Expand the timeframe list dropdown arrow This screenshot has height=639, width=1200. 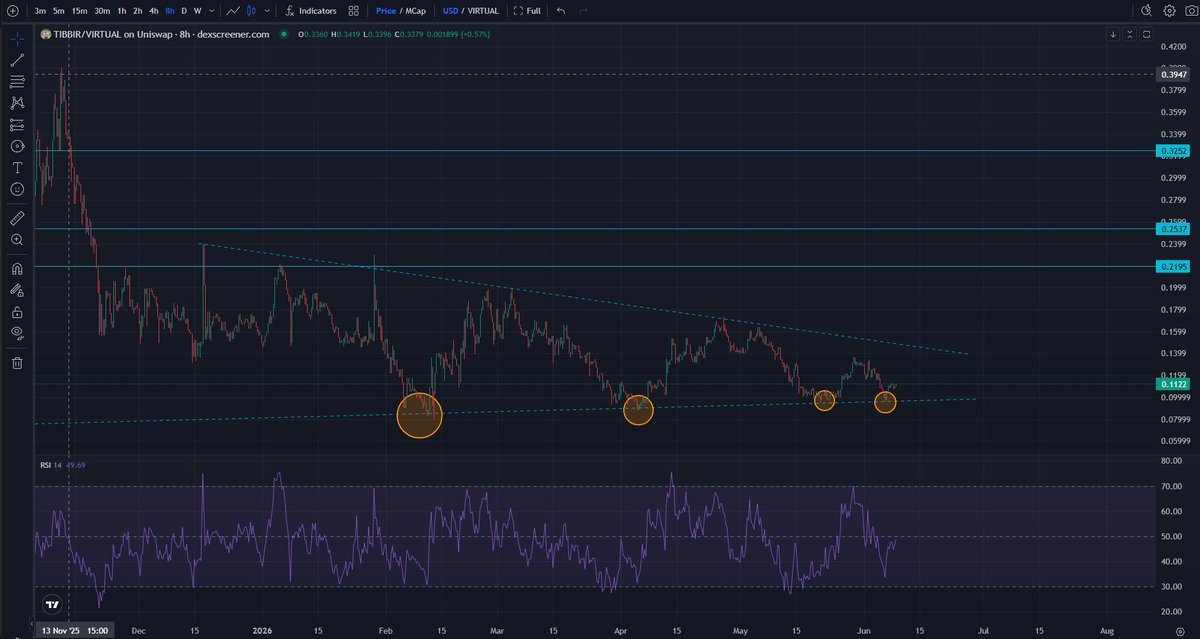211,11
